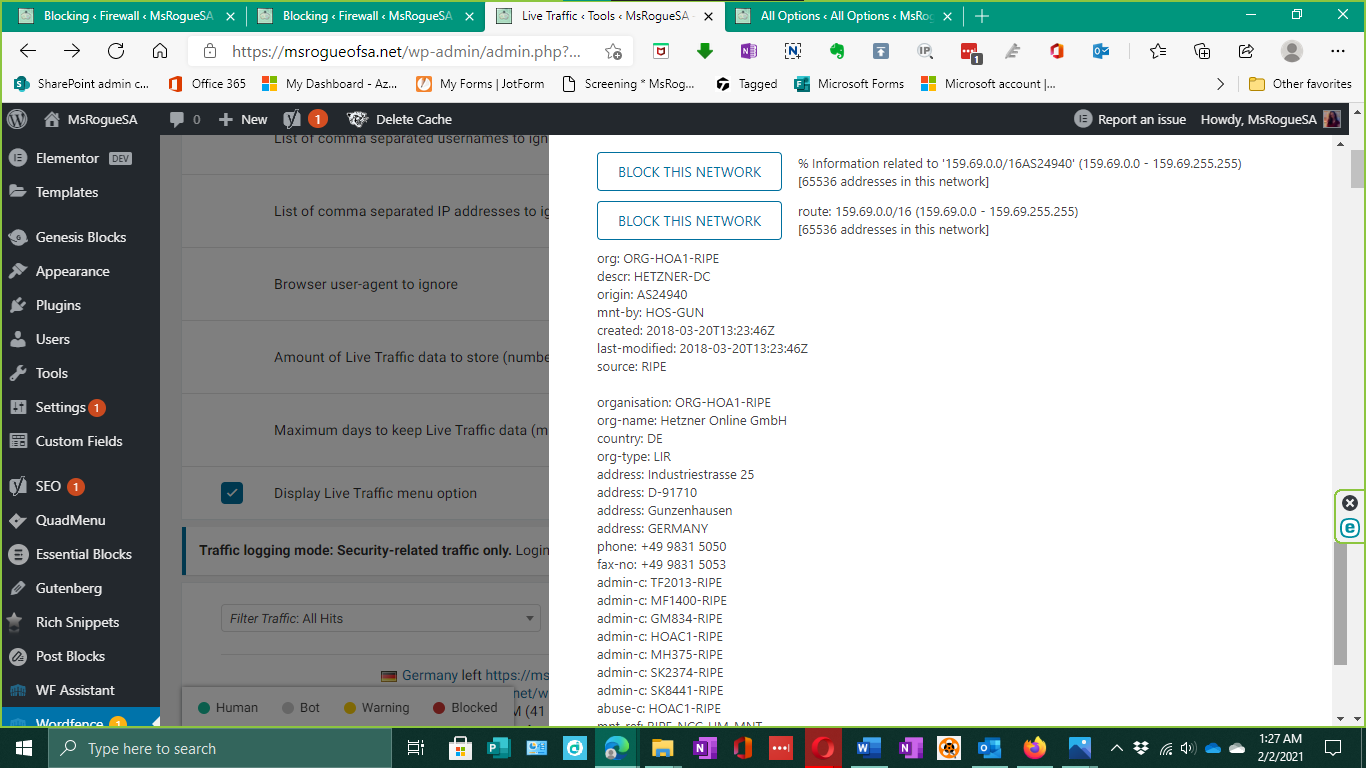Open the Evernote extension icon in toolbar

point(836,51)
